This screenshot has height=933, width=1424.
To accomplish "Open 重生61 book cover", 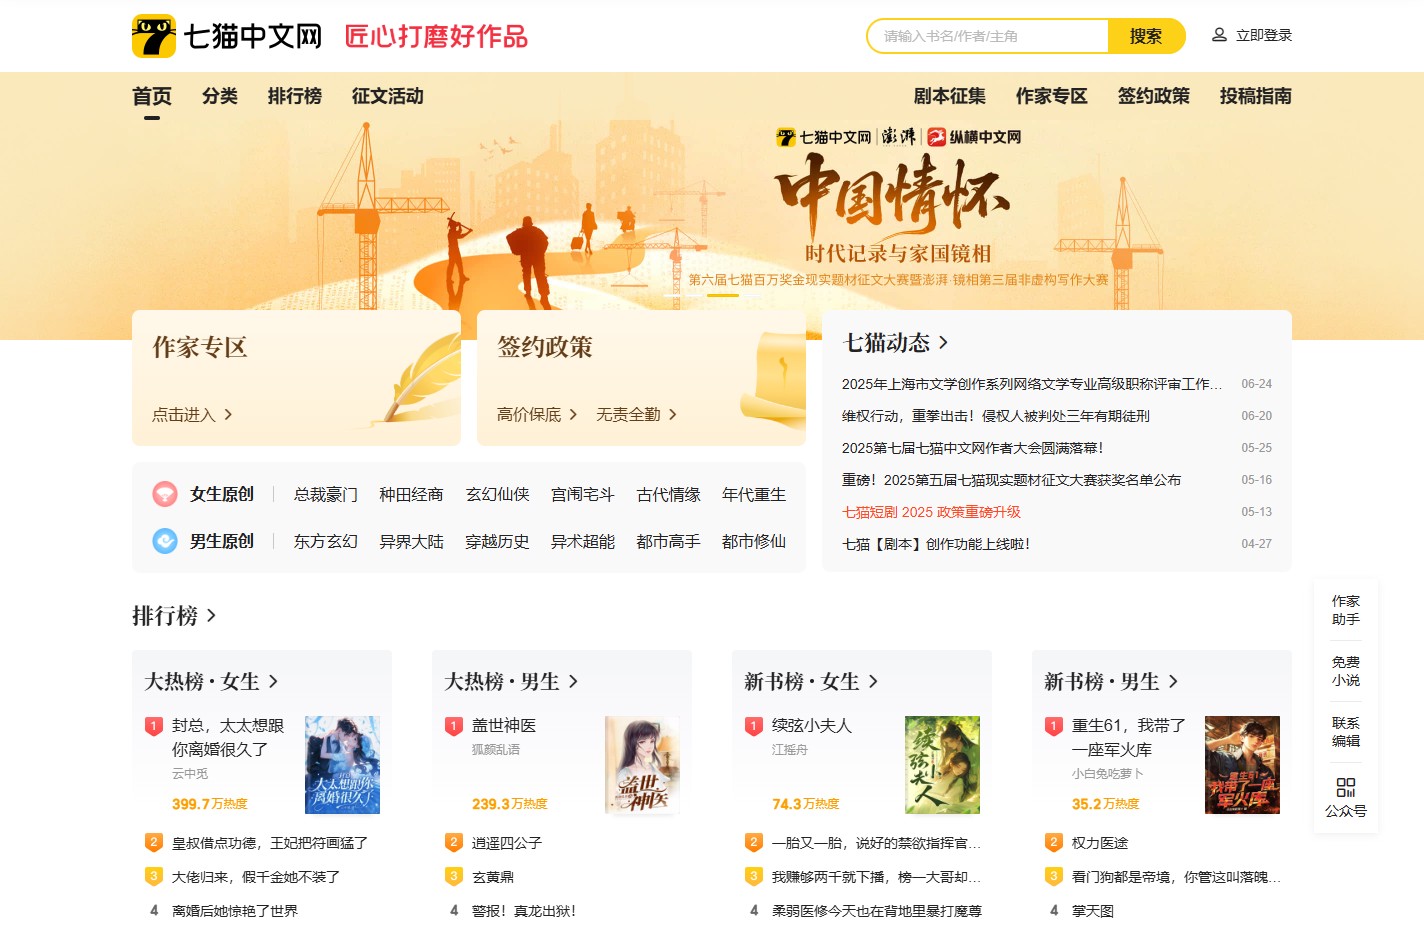I will tap(1242, 765).
